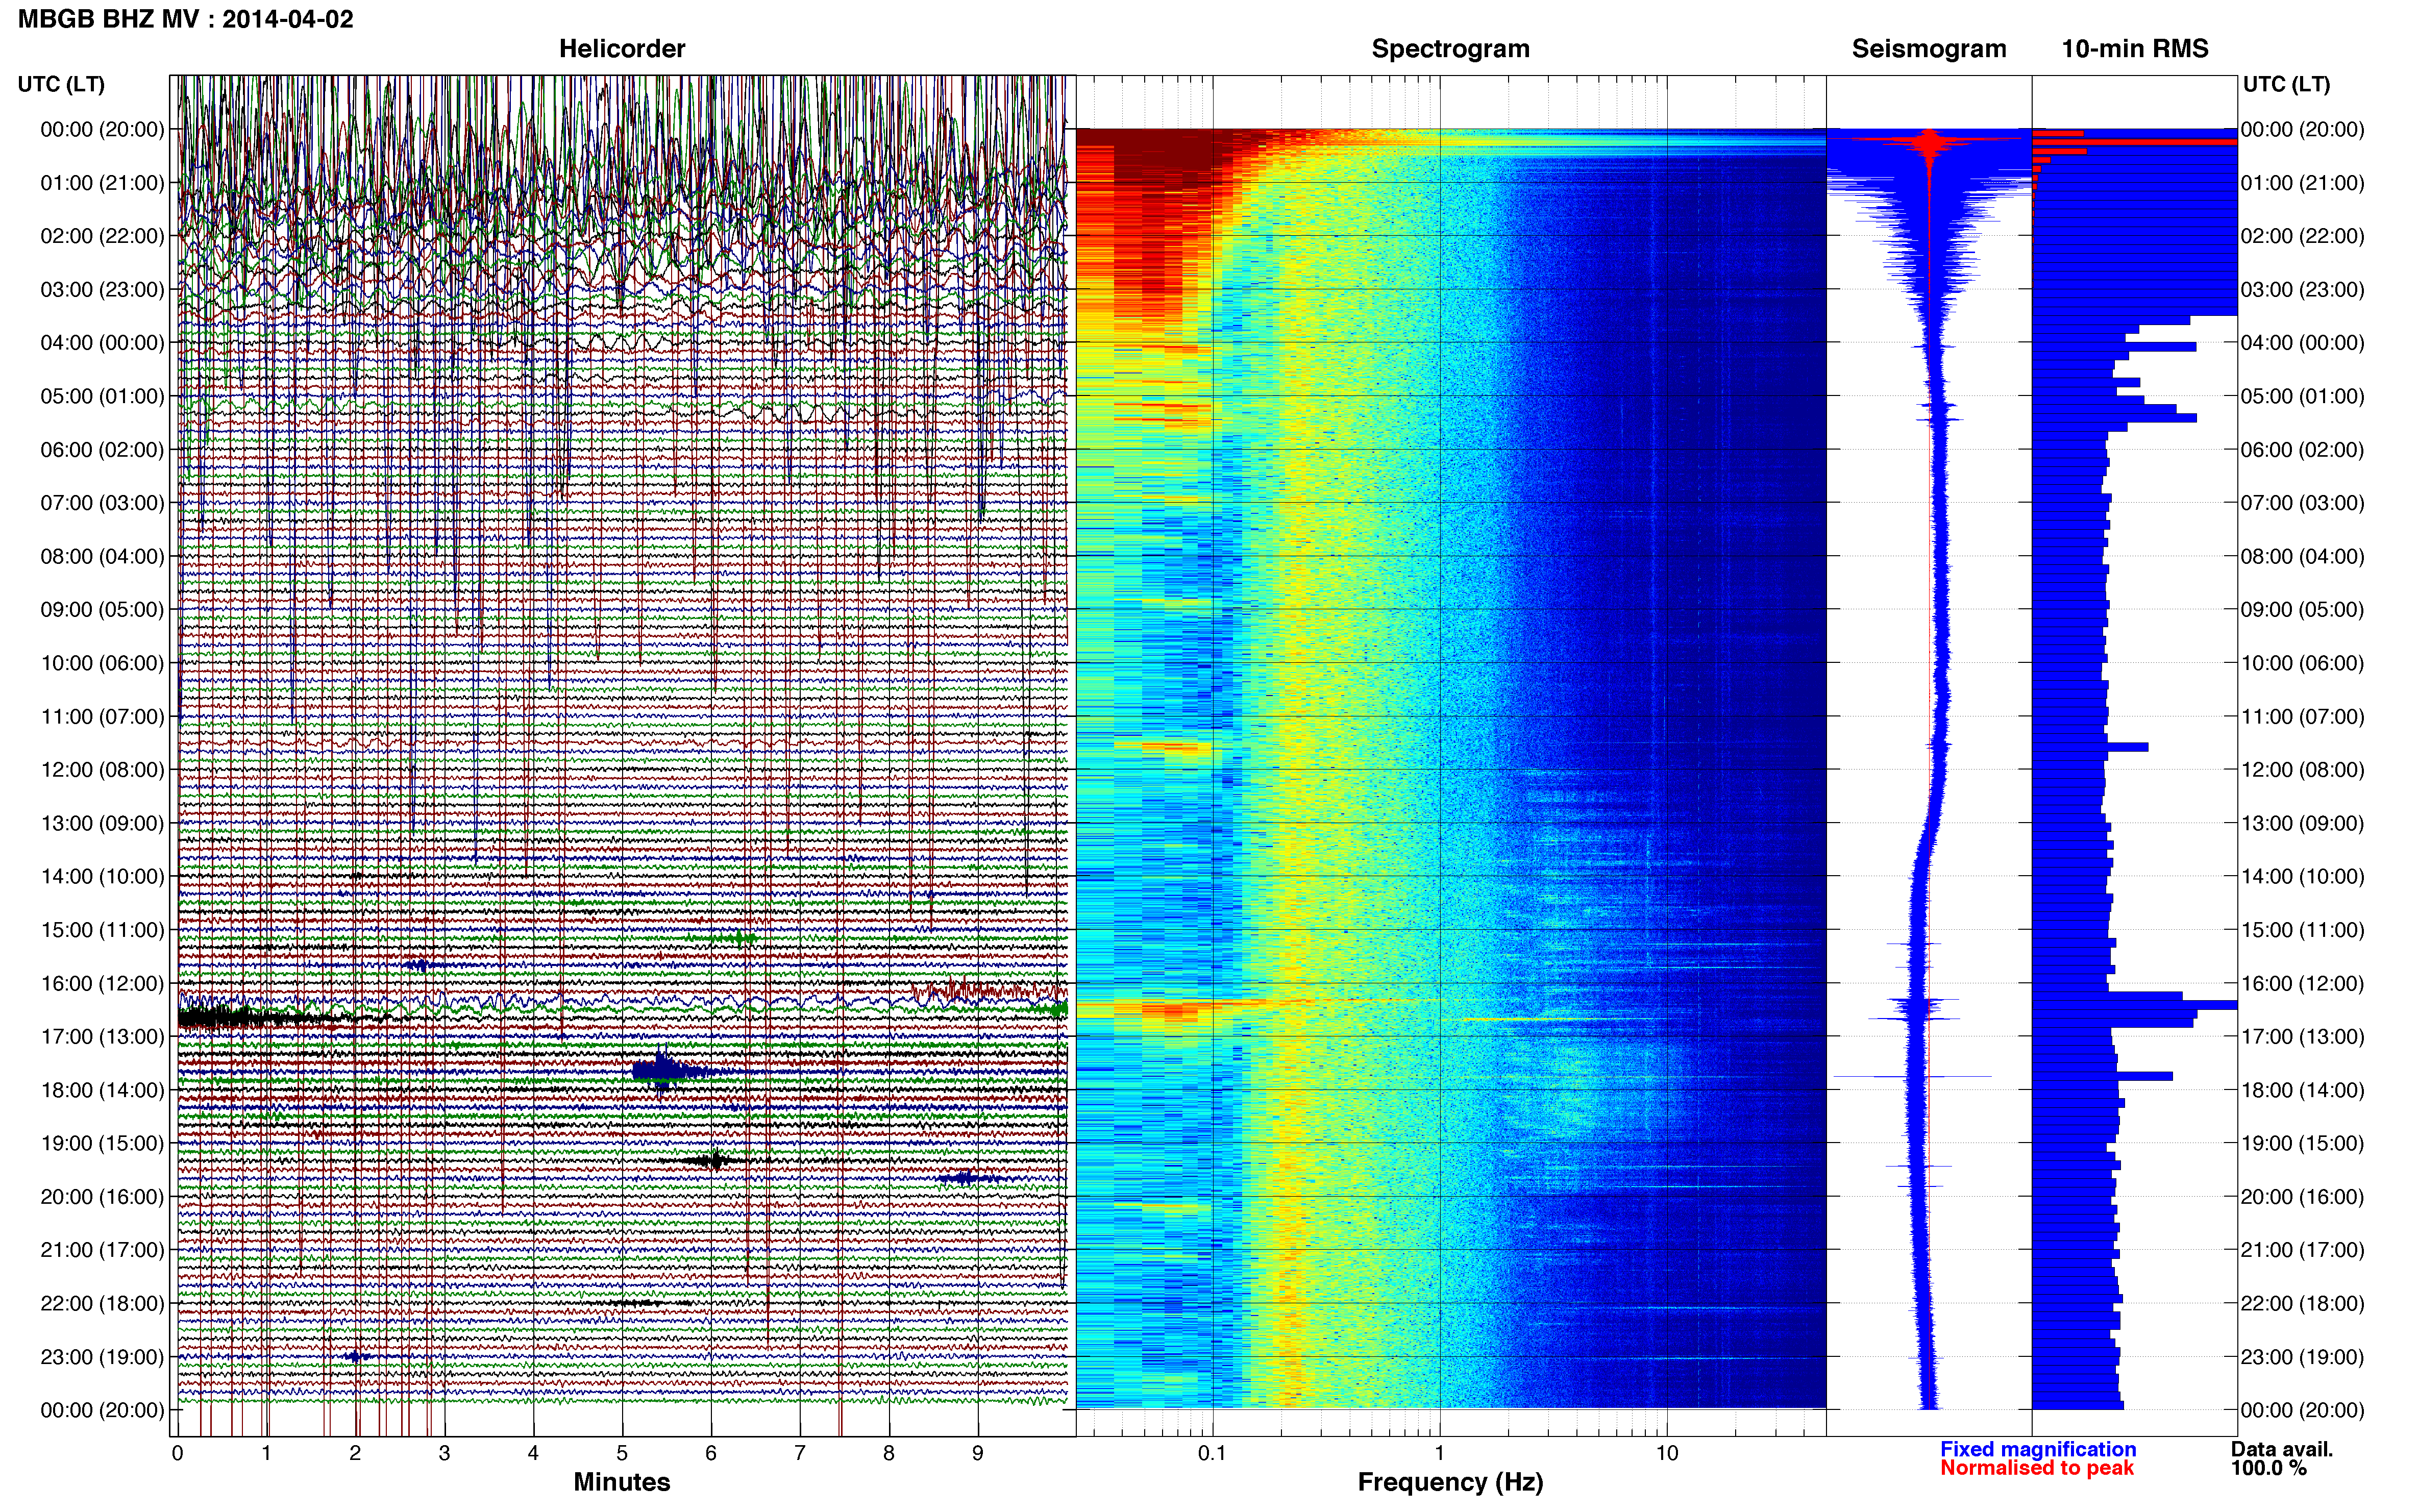This screenshot has height=1512, width=2419.
Task: Click the 4 tick on the Minutes axis
Action: [x=533, y=1453]
